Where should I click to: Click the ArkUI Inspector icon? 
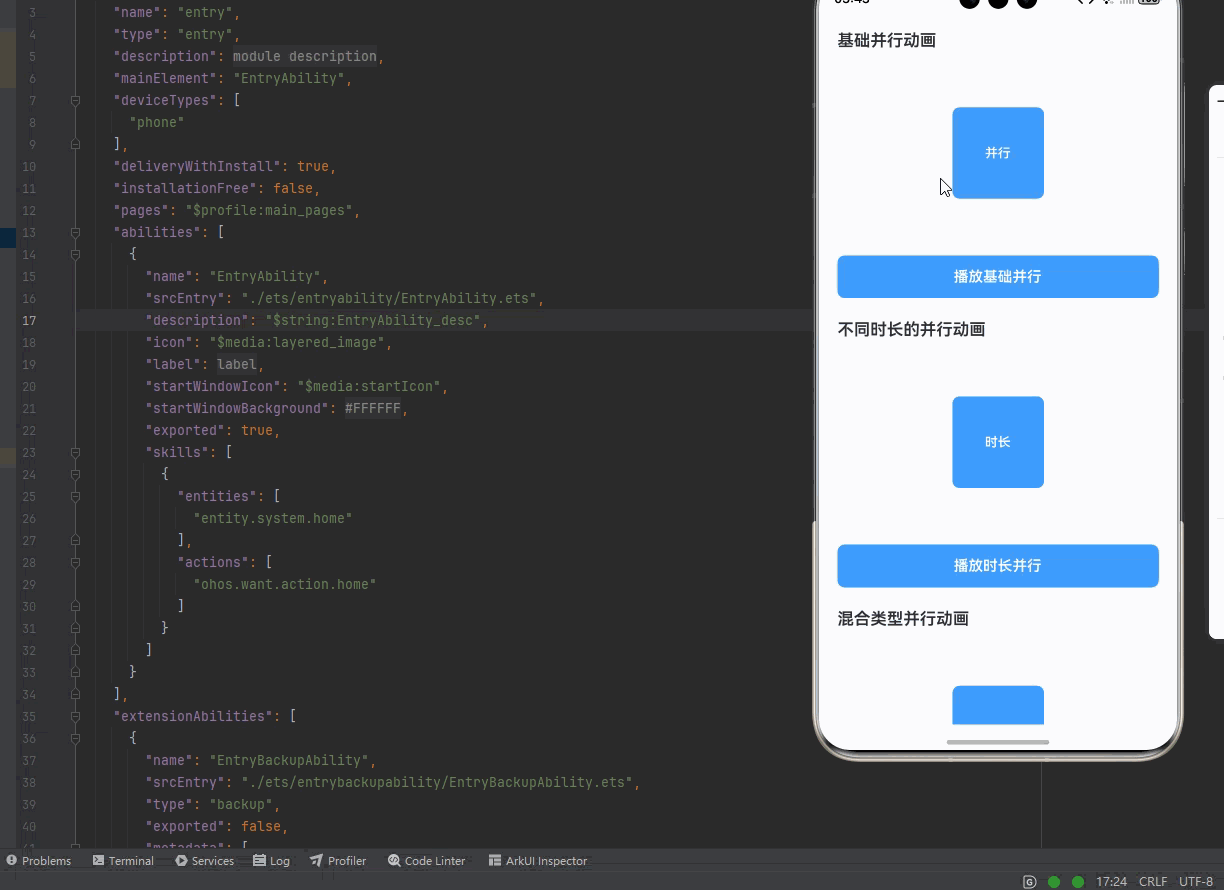coord(494,860)
